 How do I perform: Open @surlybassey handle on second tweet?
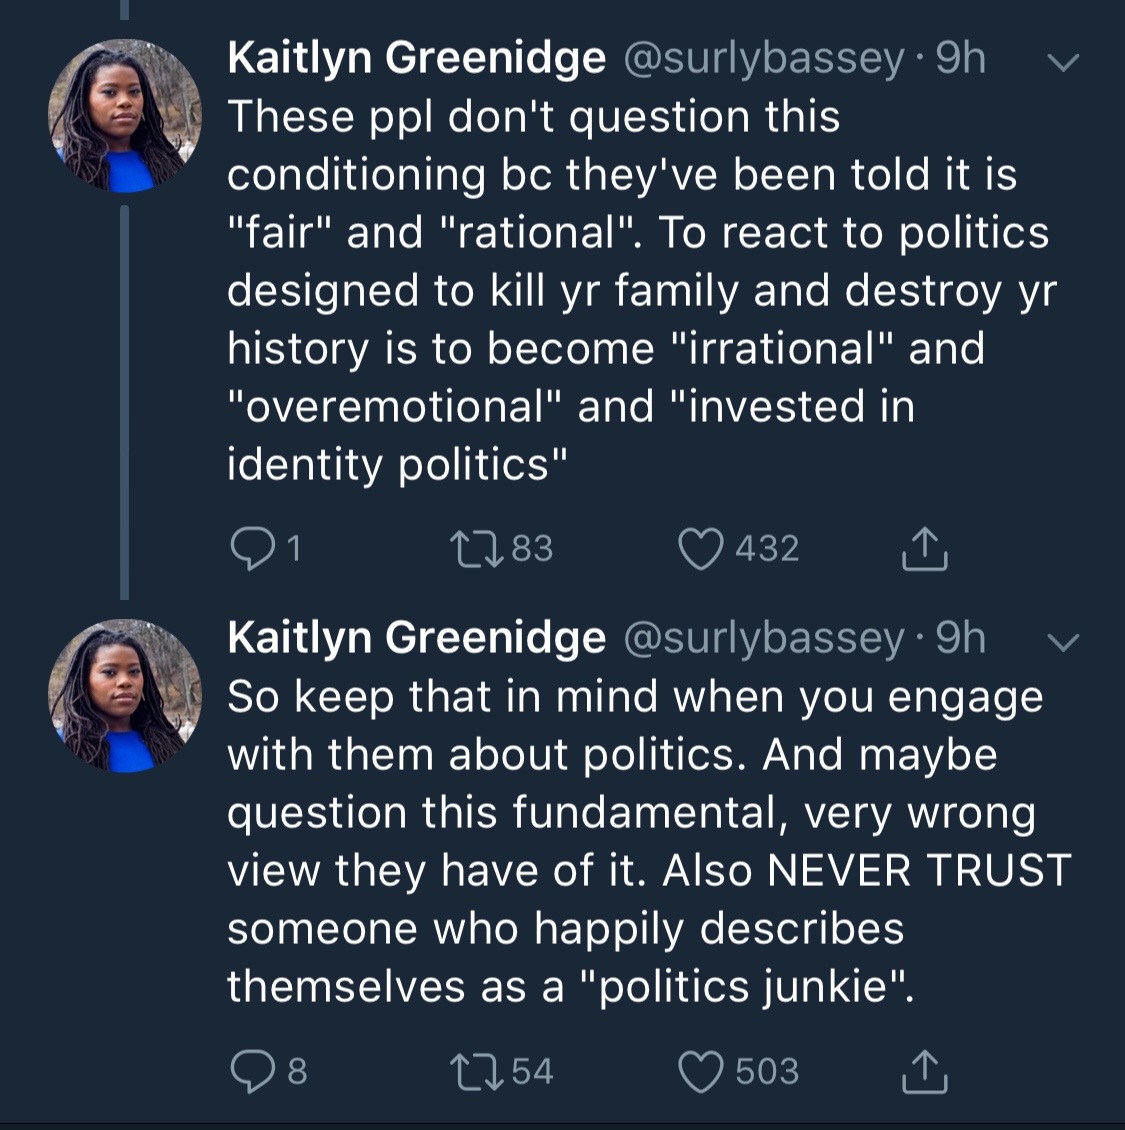[x=764, y=638]
